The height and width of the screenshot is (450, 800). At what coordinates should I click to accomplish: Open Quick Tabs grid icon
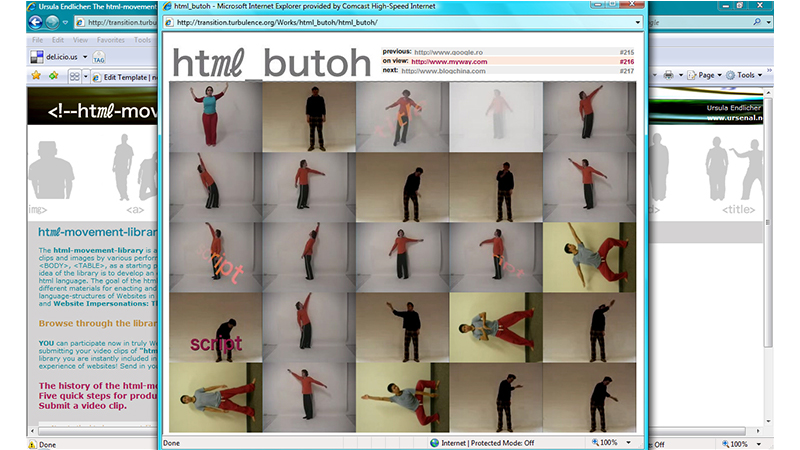tap(74, 77)
